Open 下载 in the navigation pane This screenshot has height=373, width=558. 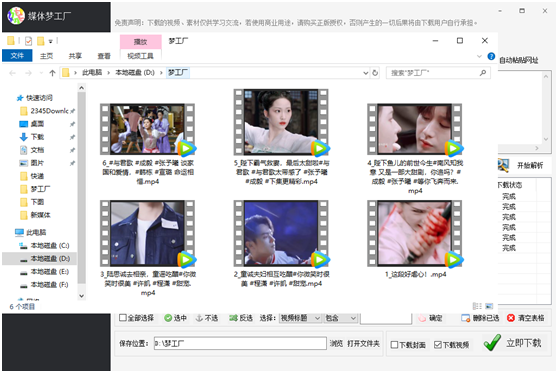tap(32, 137)
